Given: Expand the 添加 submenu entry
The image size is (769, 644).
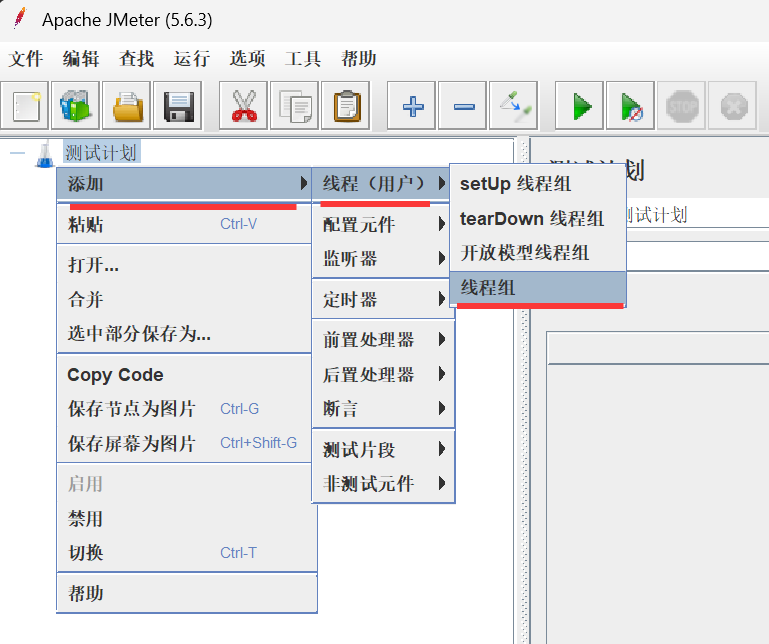Looking at the screenshot, I should pos(184,184).
